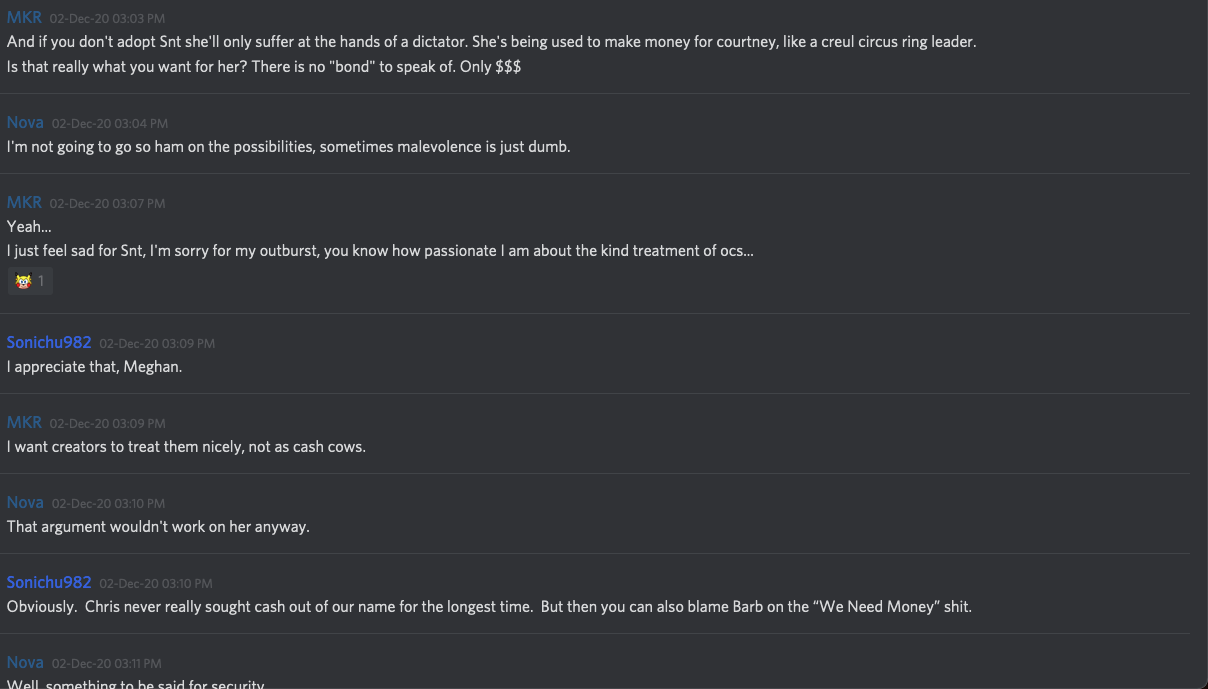
Task: Click Nova's username on the 03:10 PM message
Action: coord(25,502)
